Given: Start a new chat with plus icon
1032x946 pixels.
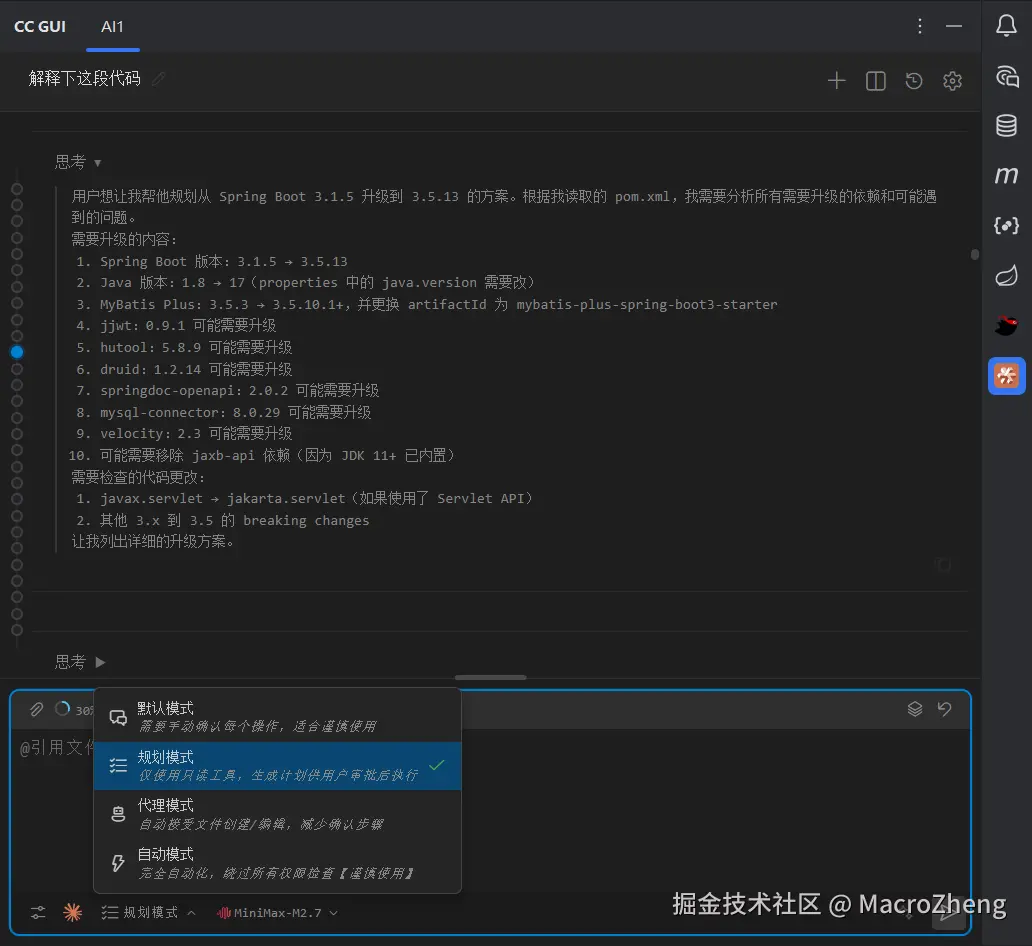Looking at the screenshot, I should pyautogui.click(x=837, y=81).
